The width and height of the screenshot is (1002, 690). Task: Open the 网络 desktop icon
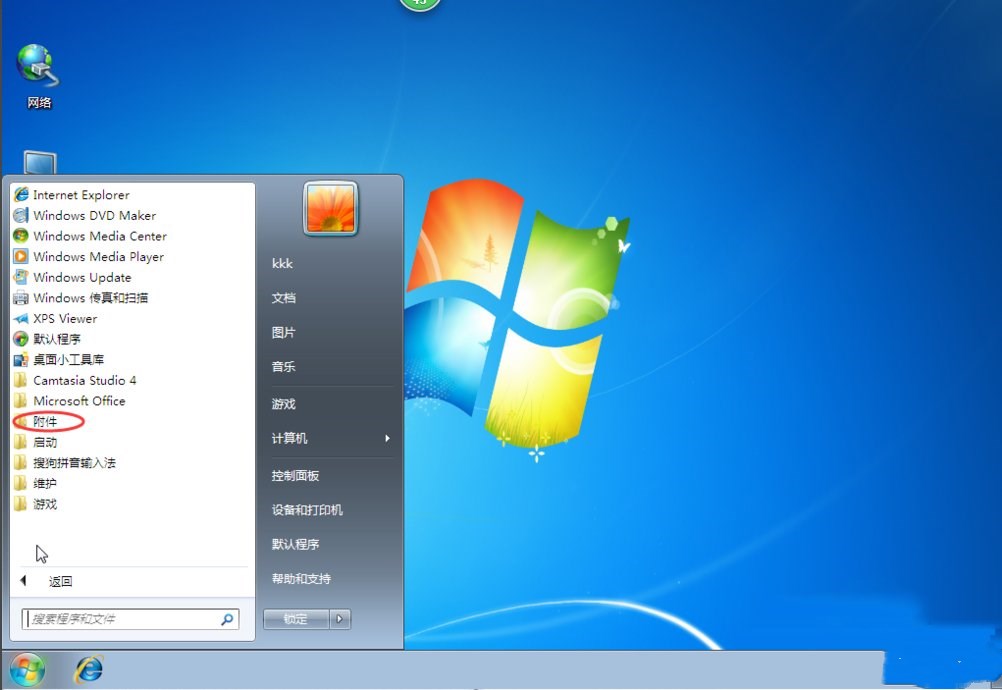38,76
